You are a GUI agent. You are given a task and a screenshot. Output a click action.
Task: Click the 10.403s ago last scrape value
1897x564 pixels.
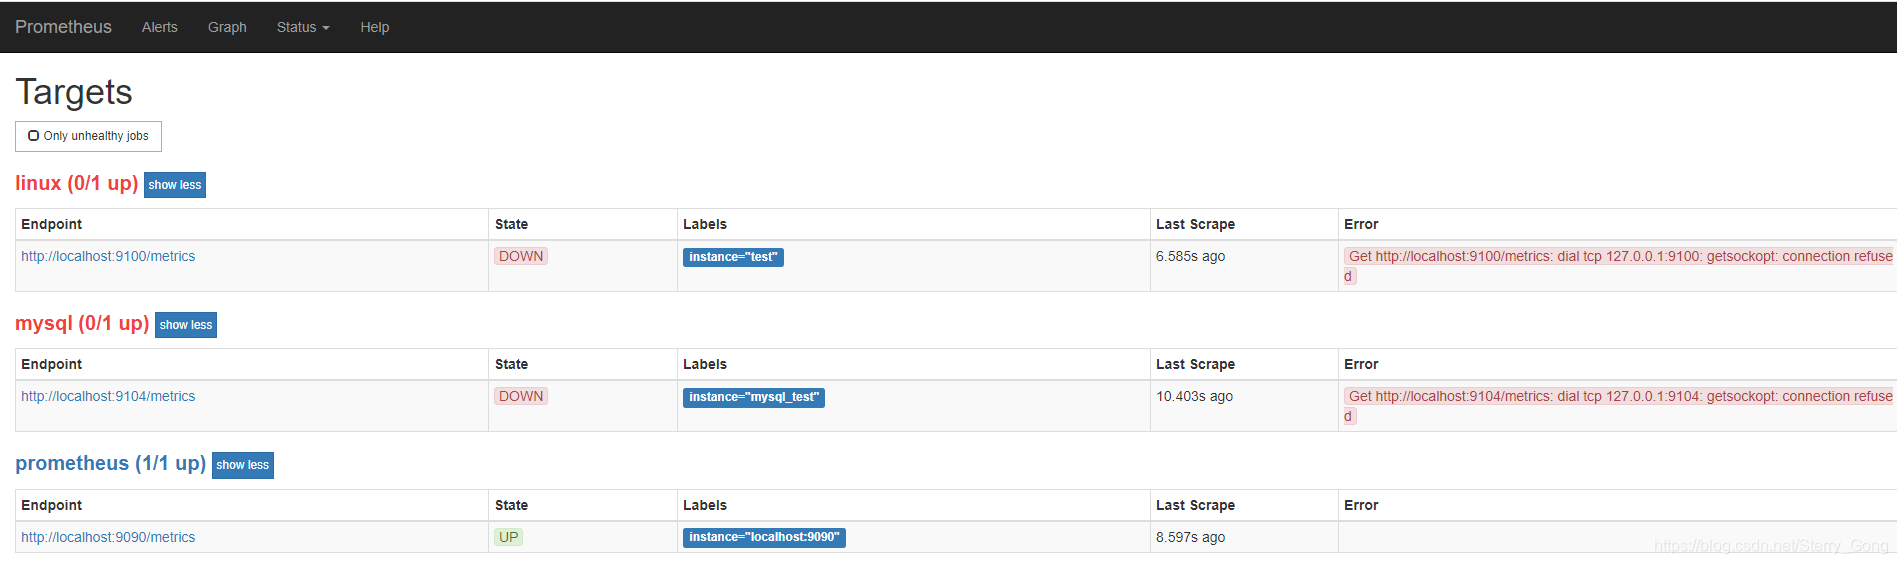1194,396
